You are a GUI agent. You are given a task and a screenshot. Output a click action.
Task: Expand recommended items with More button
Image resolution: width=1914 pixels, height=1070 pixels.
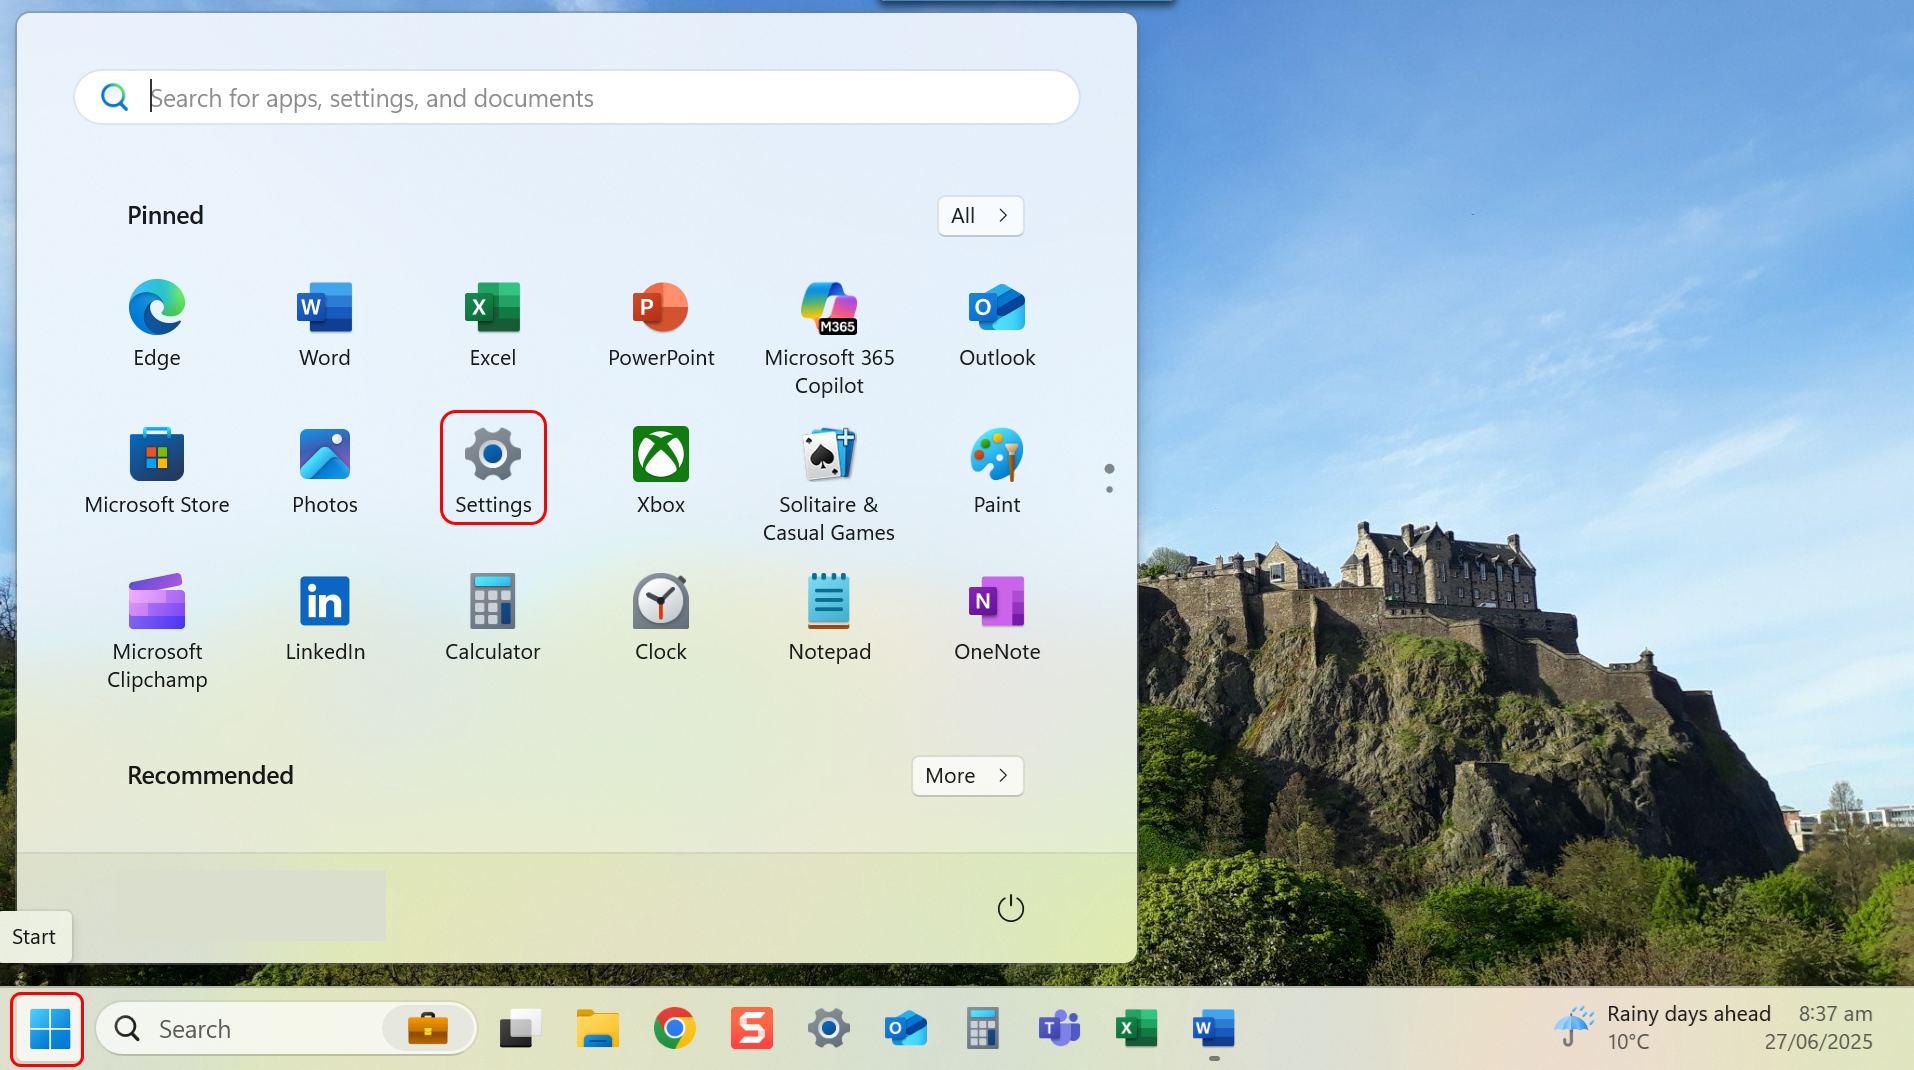967,776
